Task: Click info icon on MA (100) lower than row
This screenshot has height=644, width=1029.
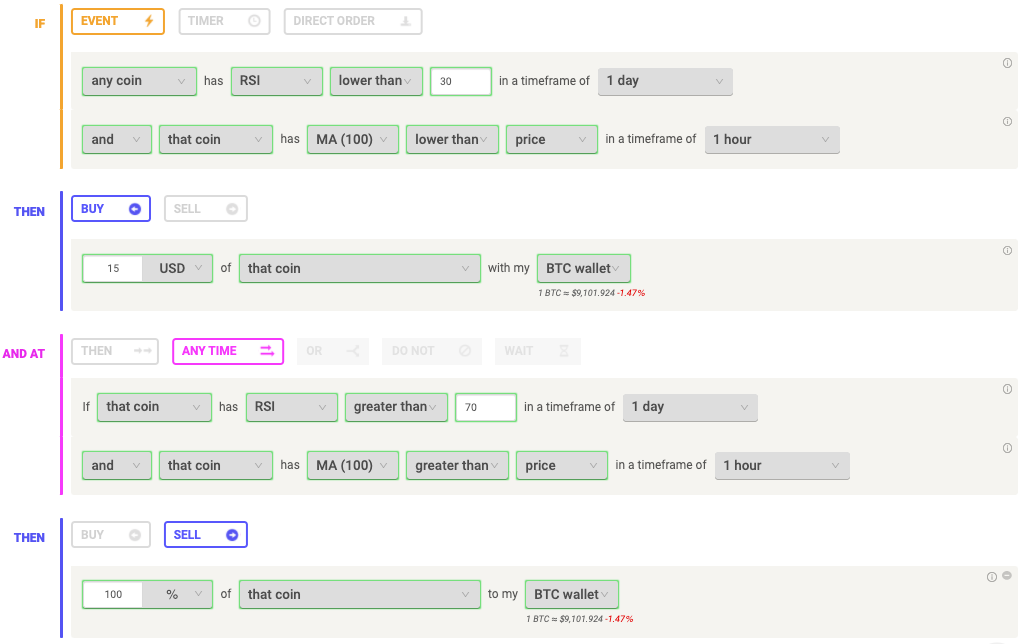Action: pyautogui.click(x=1007, y=122)
